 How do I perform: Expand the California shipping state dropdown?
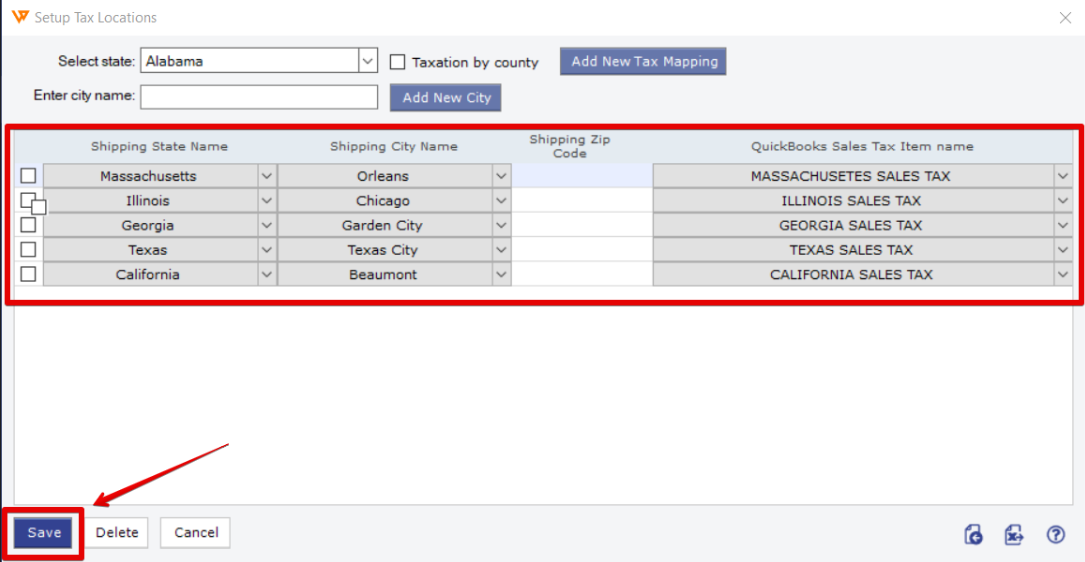(x=267, y=274)
